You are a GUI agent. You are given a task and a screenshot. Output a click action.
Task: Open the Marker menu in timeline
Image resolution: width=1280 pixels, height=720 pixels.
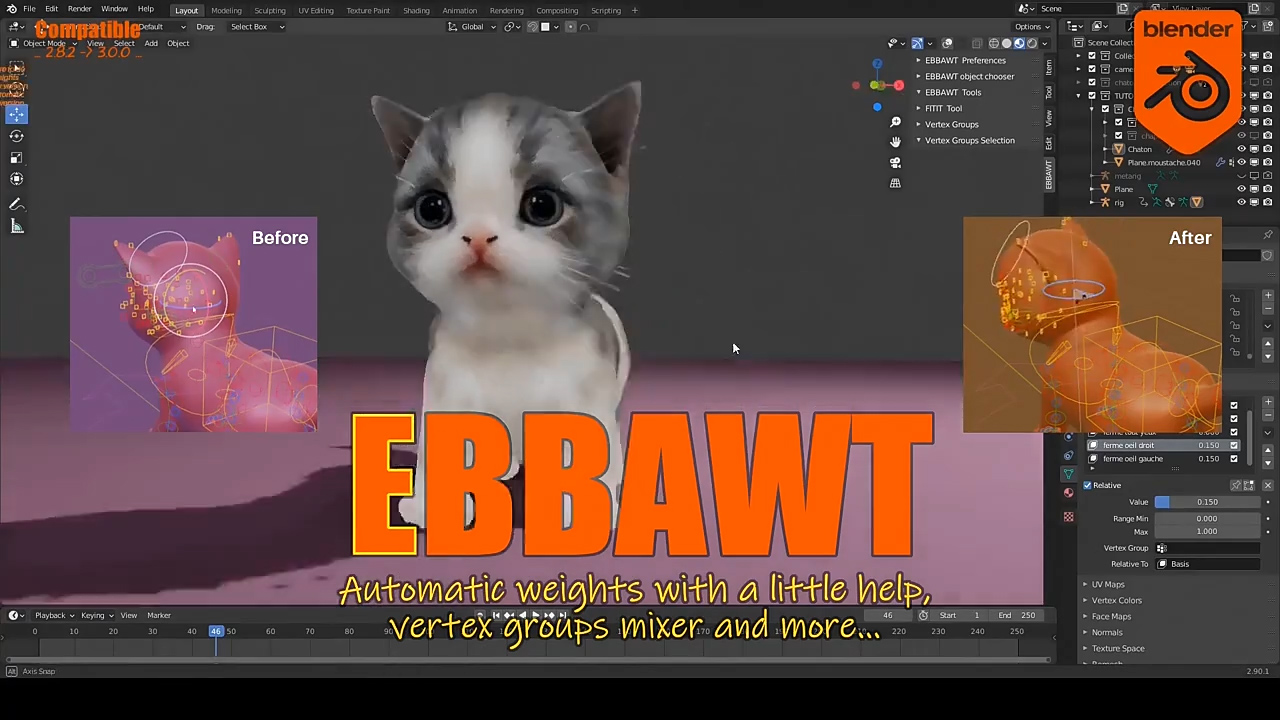[x=159, y=615]
